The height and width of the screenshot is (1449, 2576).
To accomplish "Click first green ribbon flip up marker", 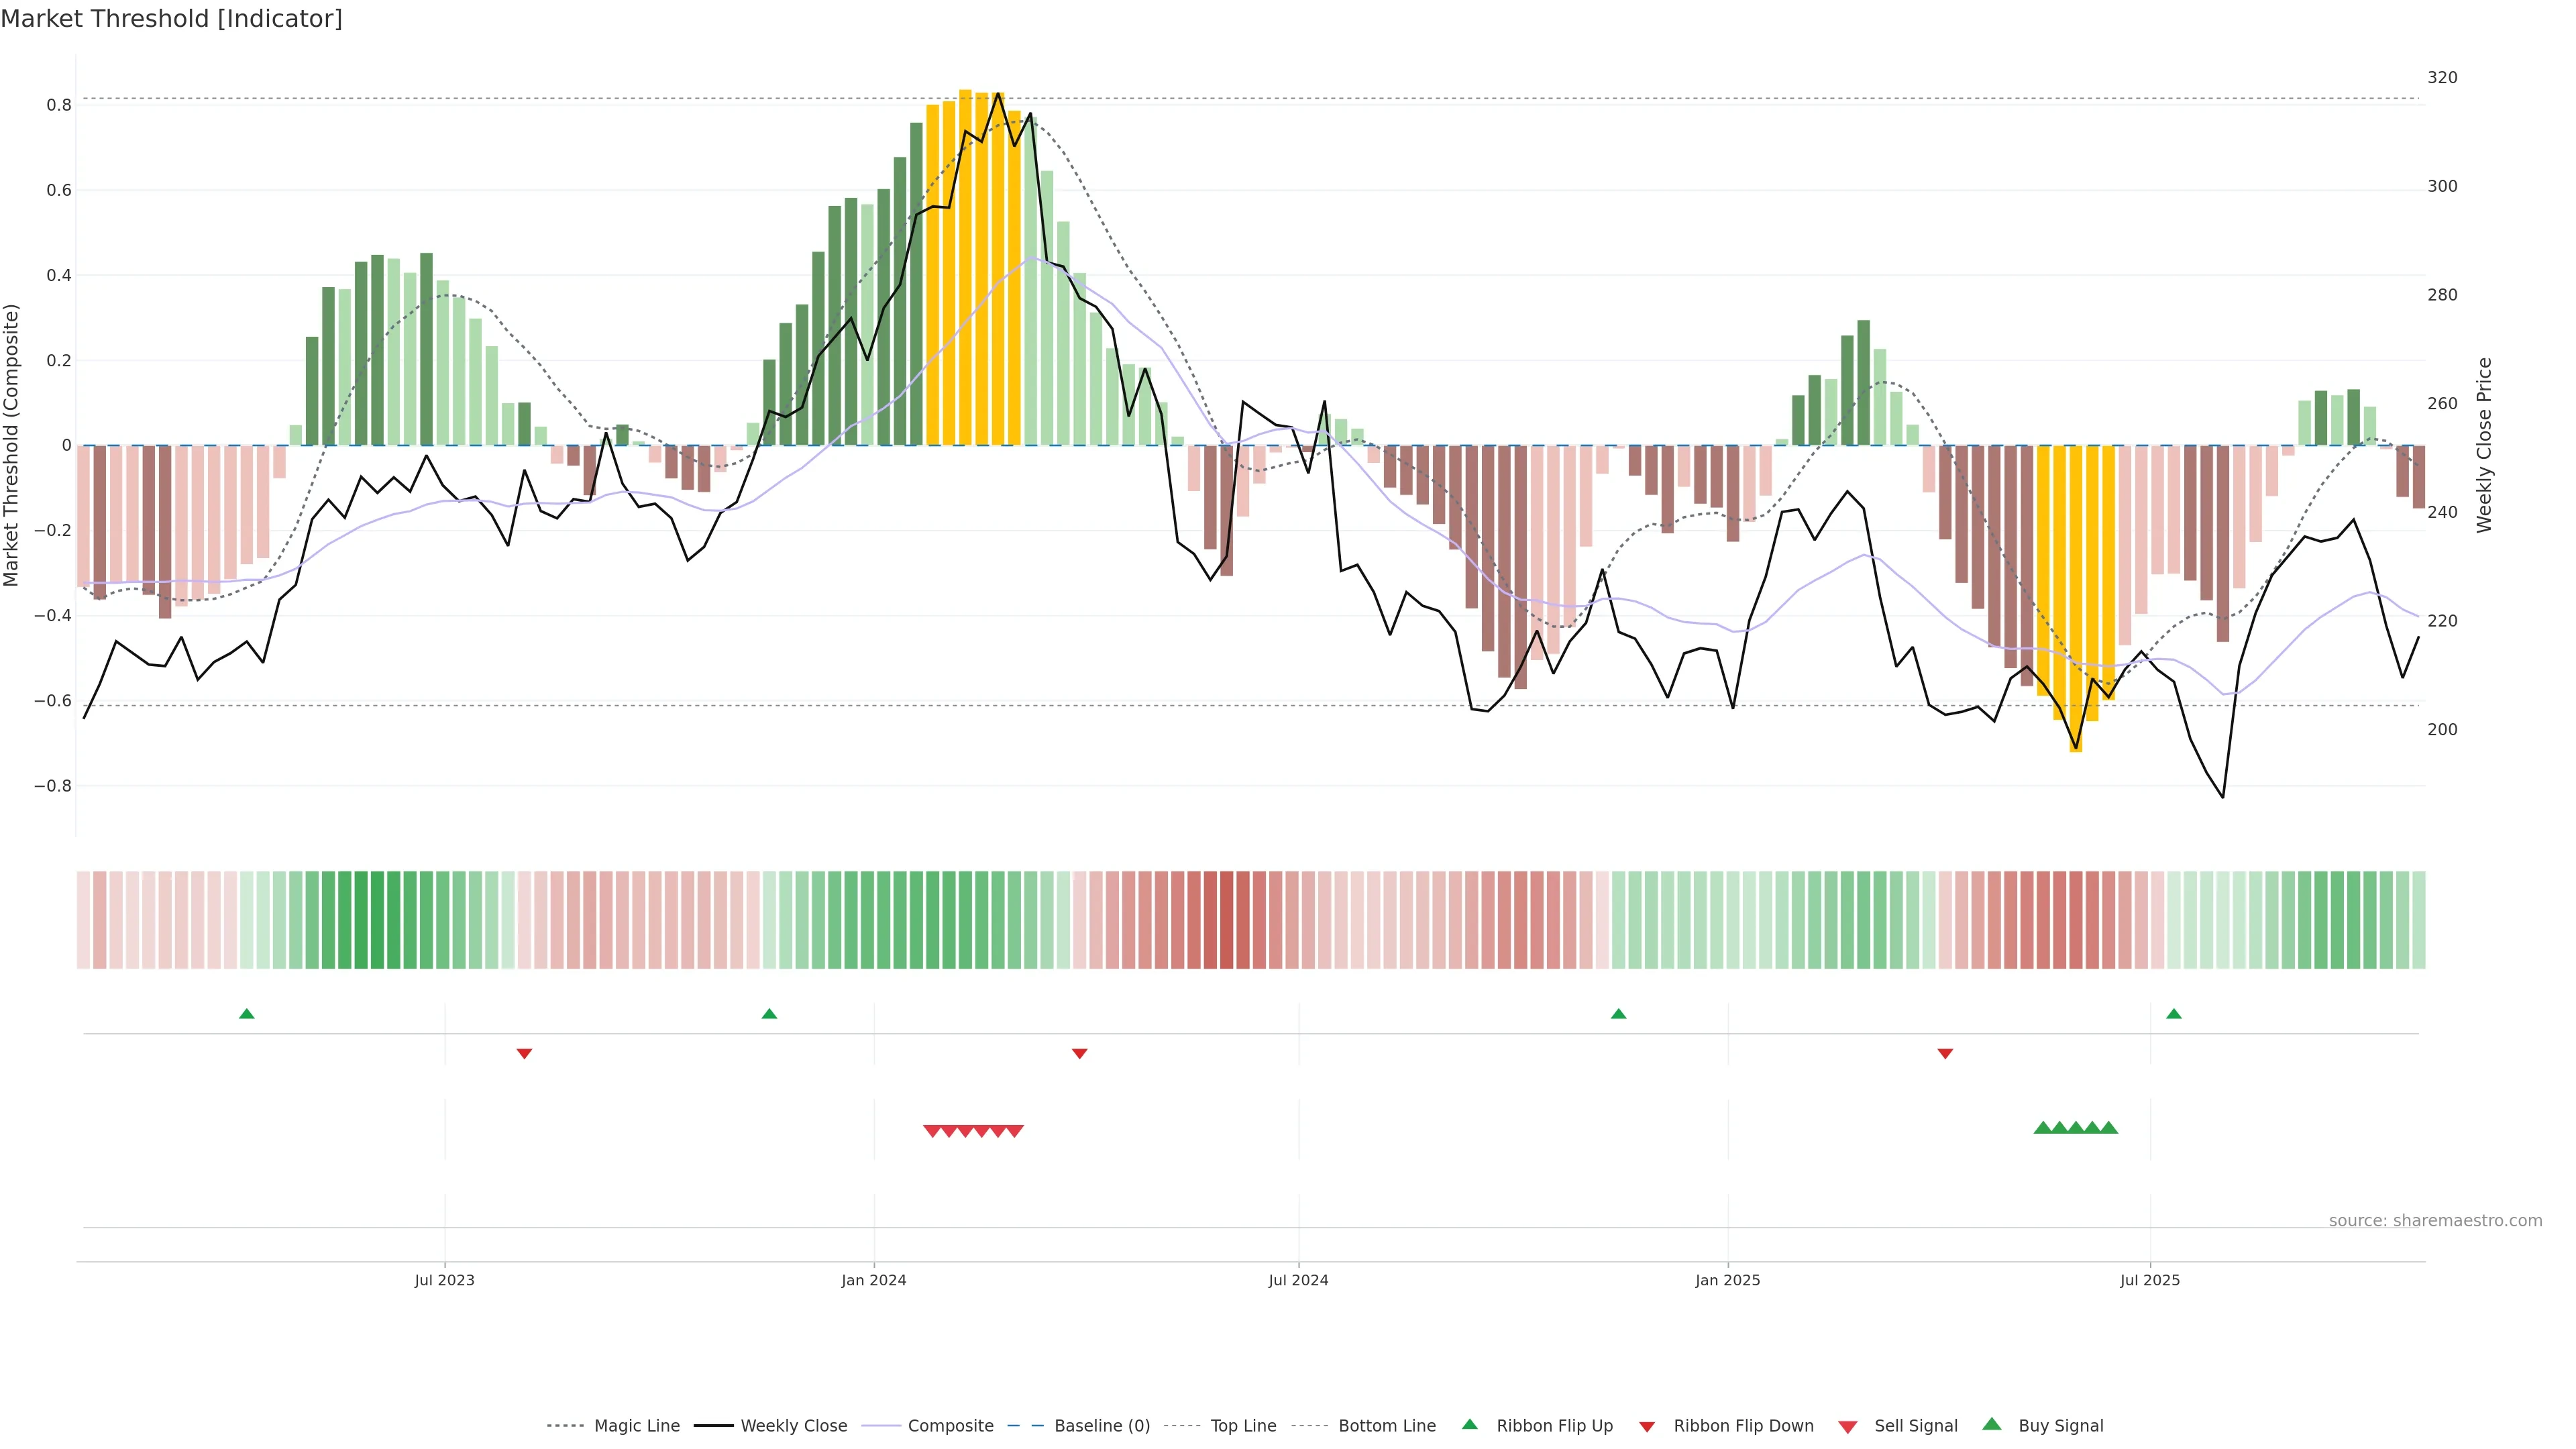I will coord(247,1014).
